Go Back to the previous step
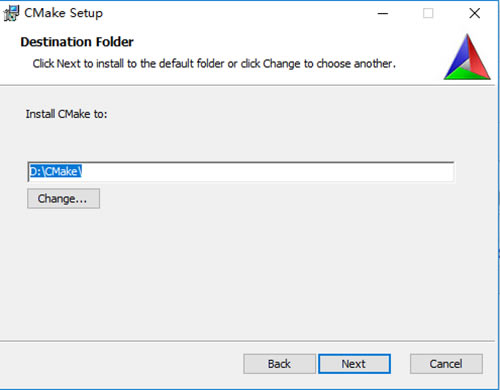Image resolution: width=500 pixels, height=390 pixels. pyautogui.click(x=279, y=364)
